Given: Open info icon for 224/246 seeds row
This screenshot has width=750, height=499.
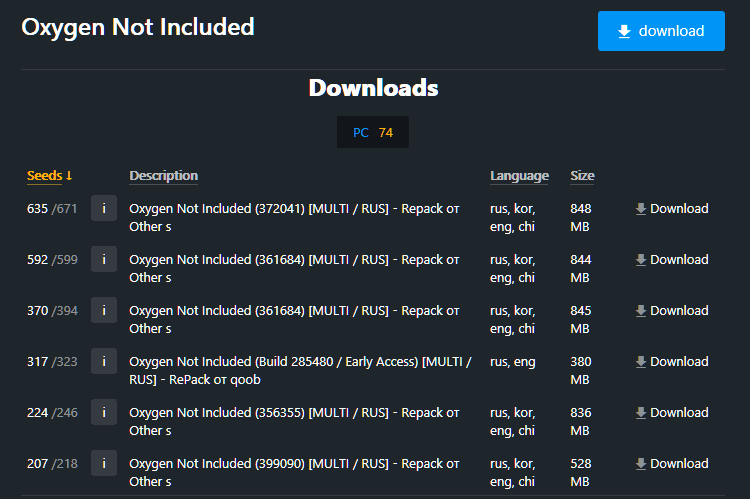Looking at the screenshot, I should [104, 412].
